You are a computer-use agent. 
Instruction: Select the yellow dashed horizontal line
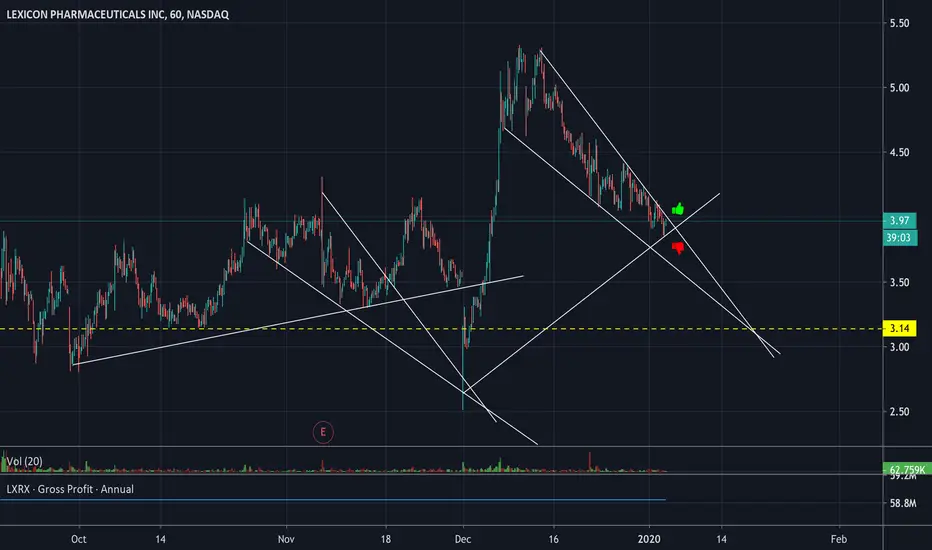coord(441,329)
